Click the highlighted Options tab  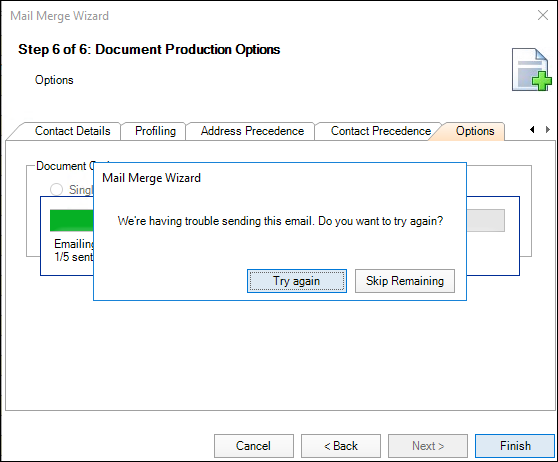coord(475,131)
